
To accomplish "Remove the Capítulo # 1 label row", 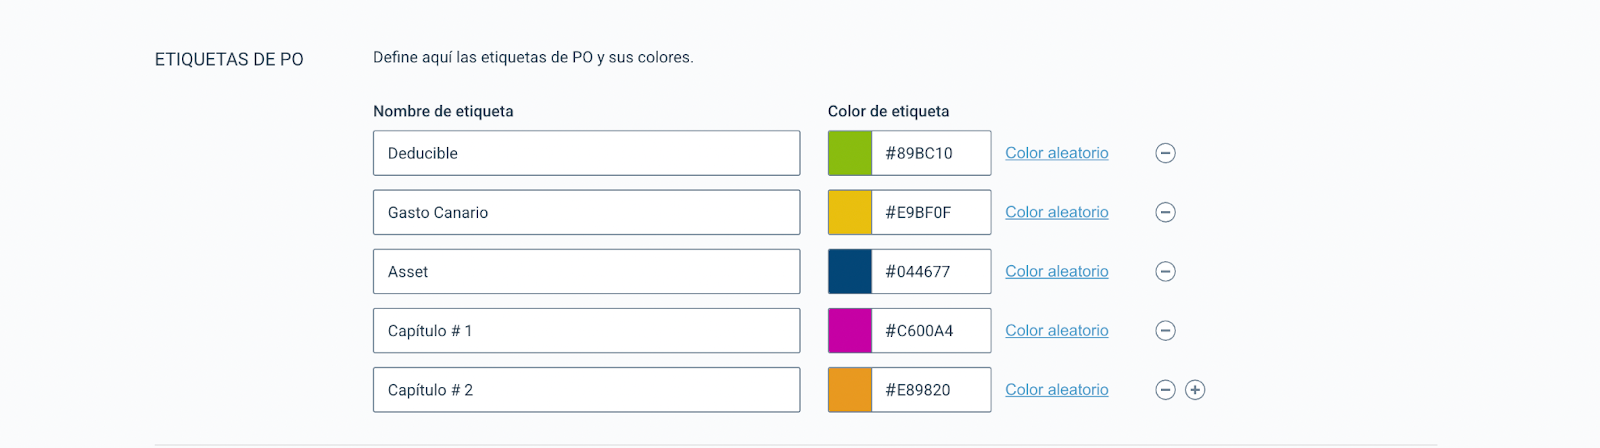I will click(1165, 330).
